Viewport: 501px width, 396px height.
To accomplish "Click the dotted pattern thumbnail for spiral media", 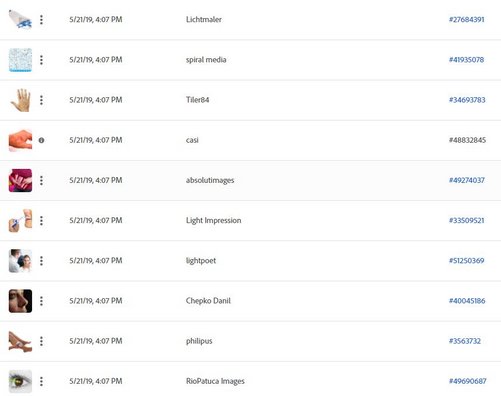I will [20, 60].
